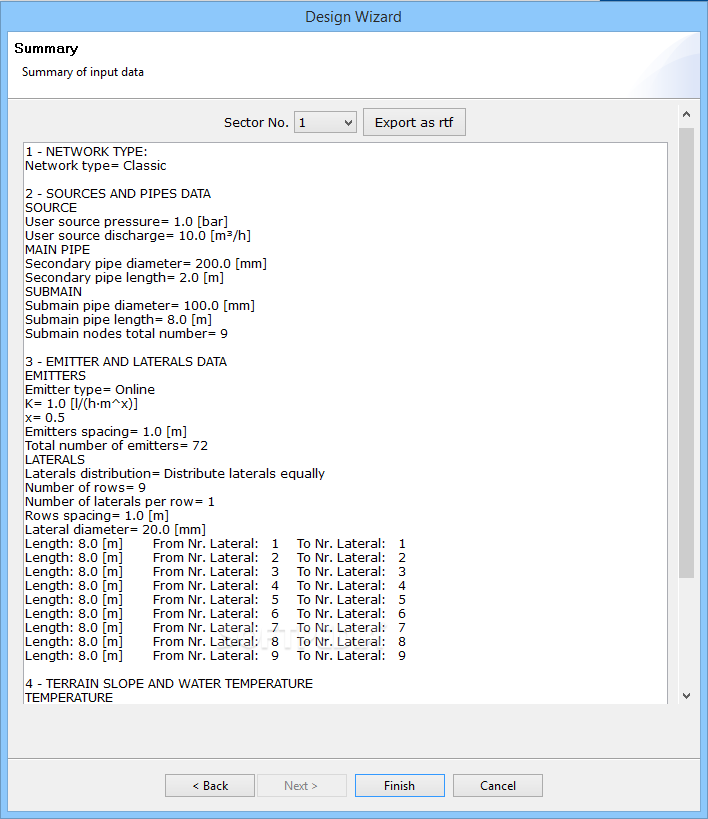The image size is (708, 819).
Task: Click 'Emitter type= Online' line
Action: (90, 390)
